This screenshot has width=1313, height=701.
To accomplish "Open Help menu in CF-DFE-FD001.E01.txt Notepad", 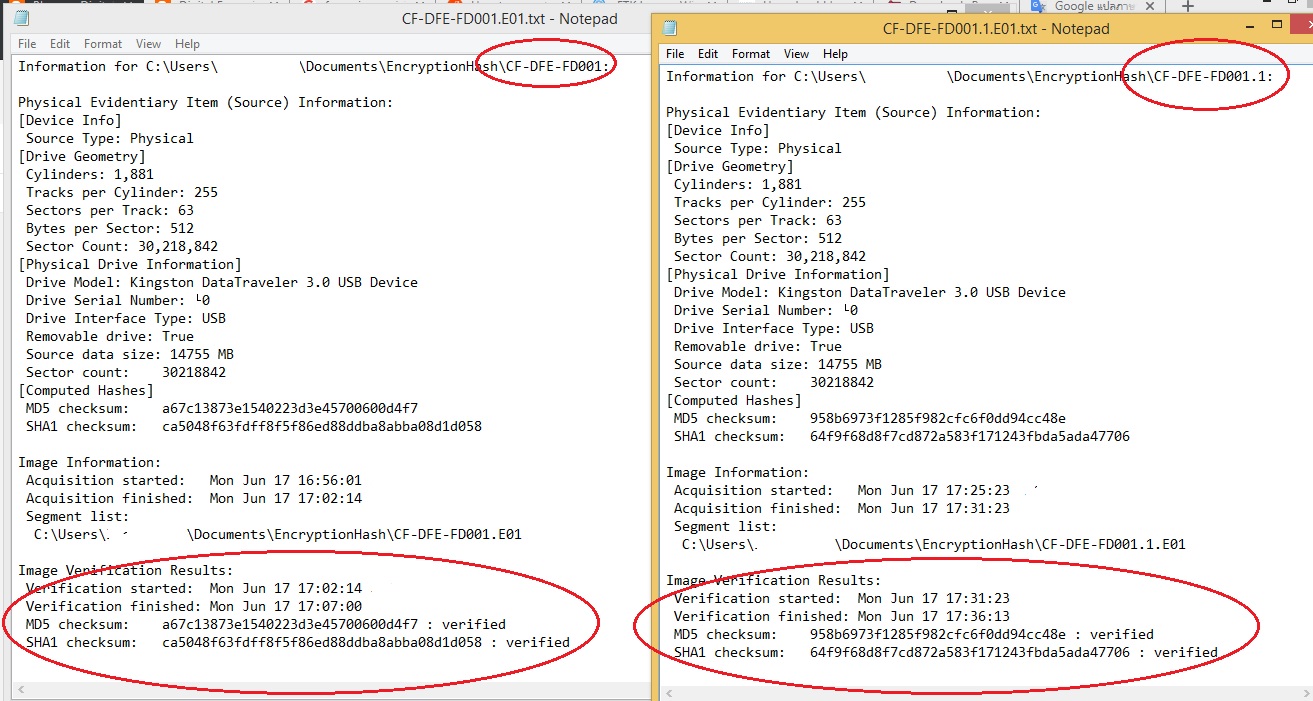I will [x=187, y=44].
